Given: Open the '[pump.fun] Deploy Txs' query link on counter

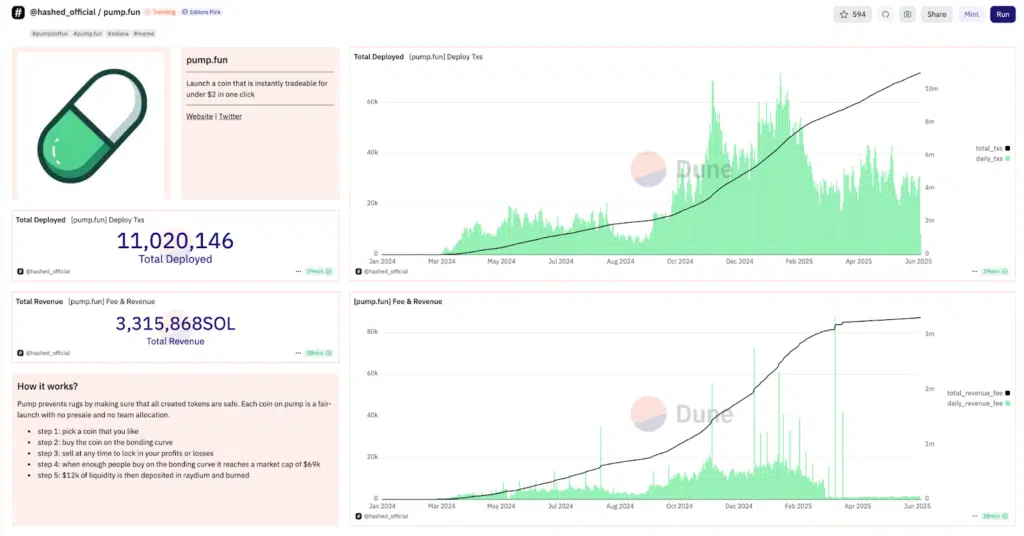Looking at the screenshot, I should (x=108, y=220).
